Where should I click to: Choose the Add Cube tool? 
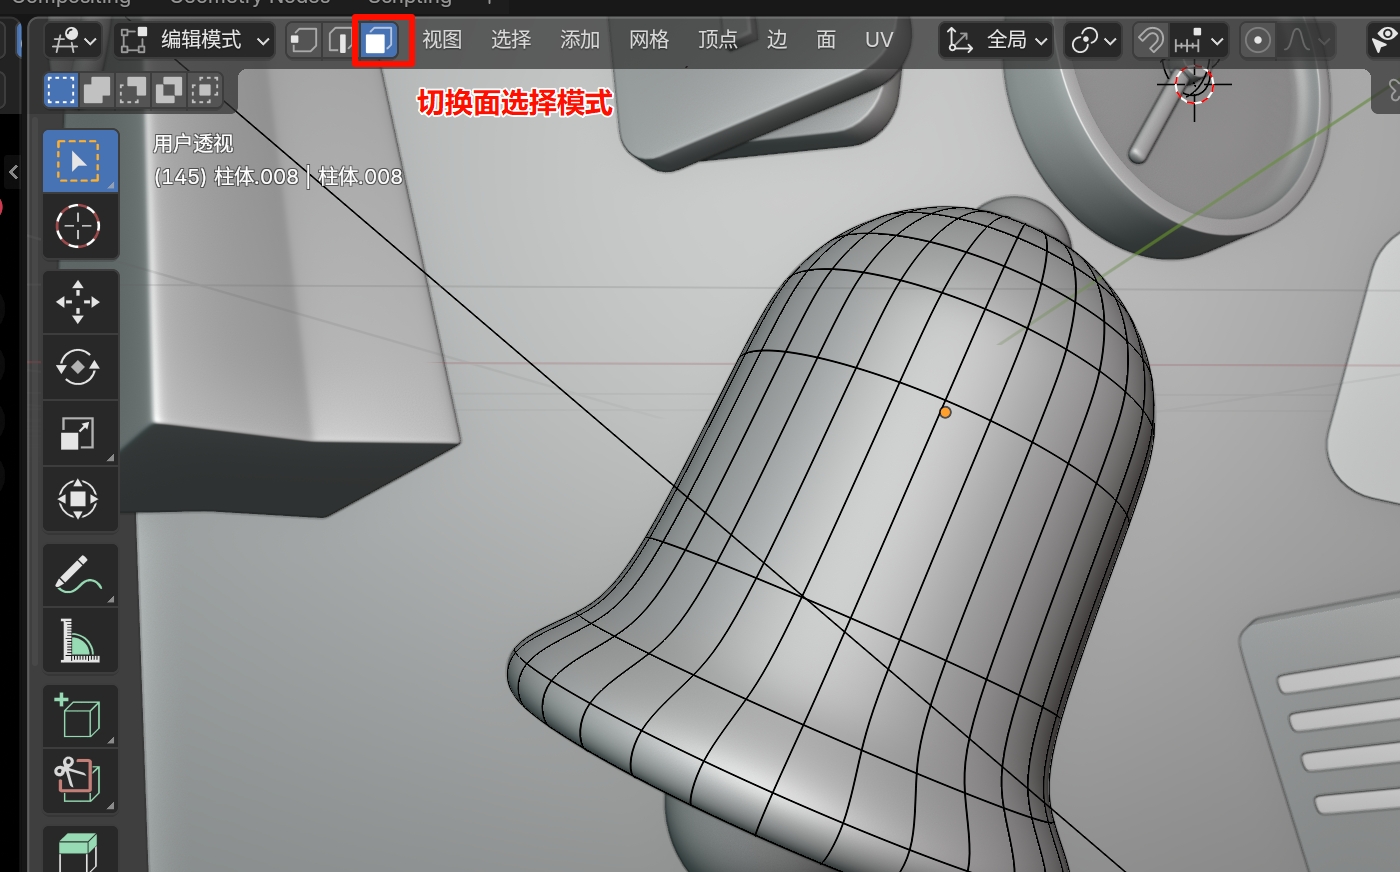pyautogui.click(x=78, y=716)
